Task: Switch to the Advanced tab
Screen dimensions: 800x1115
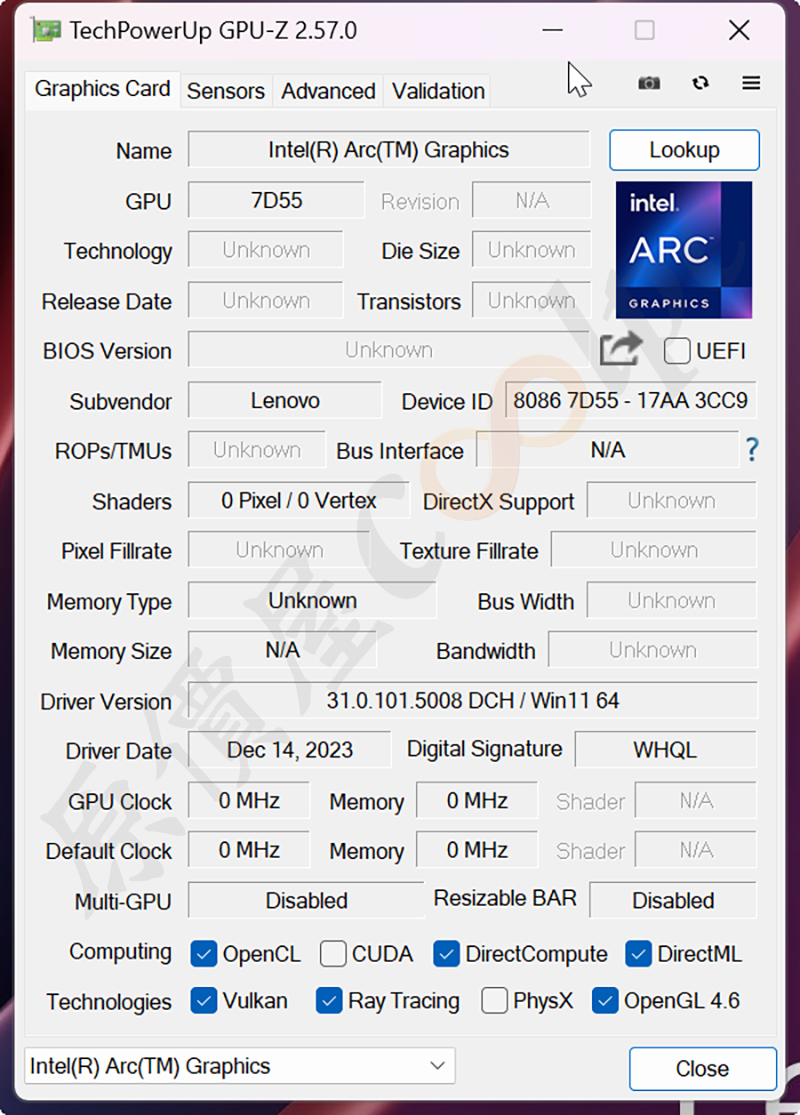Action: pos(328,91)
